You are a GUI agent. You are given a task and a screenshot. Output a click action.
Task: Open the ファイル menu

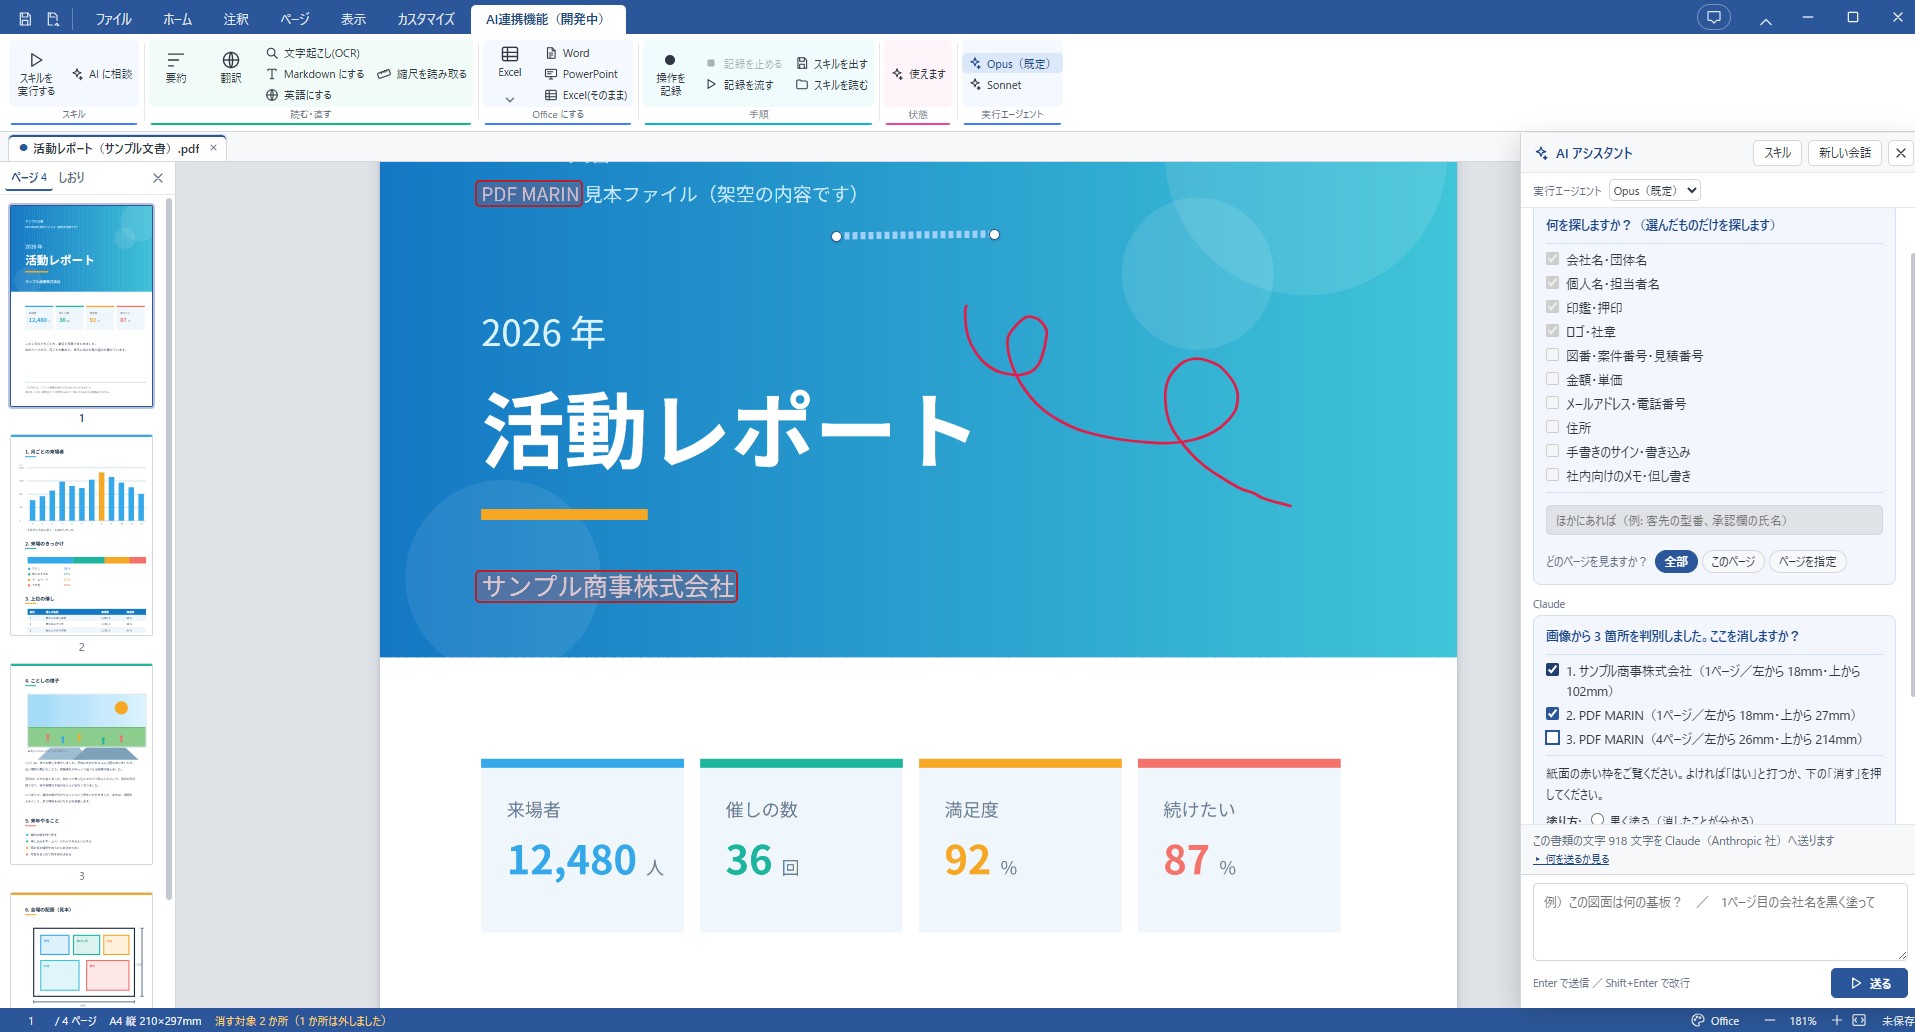113,19
